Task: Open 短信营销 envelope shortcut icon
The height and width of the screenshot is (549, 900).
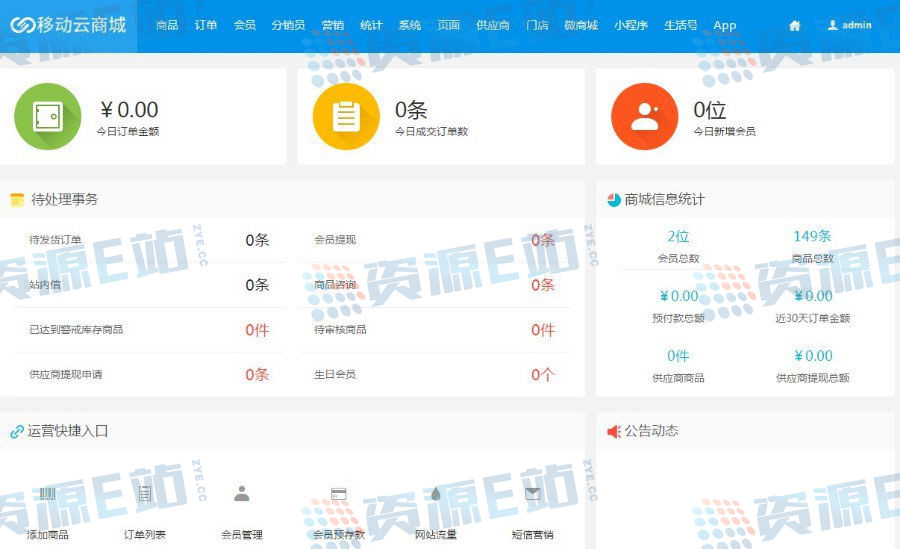Action: (532, 494)
